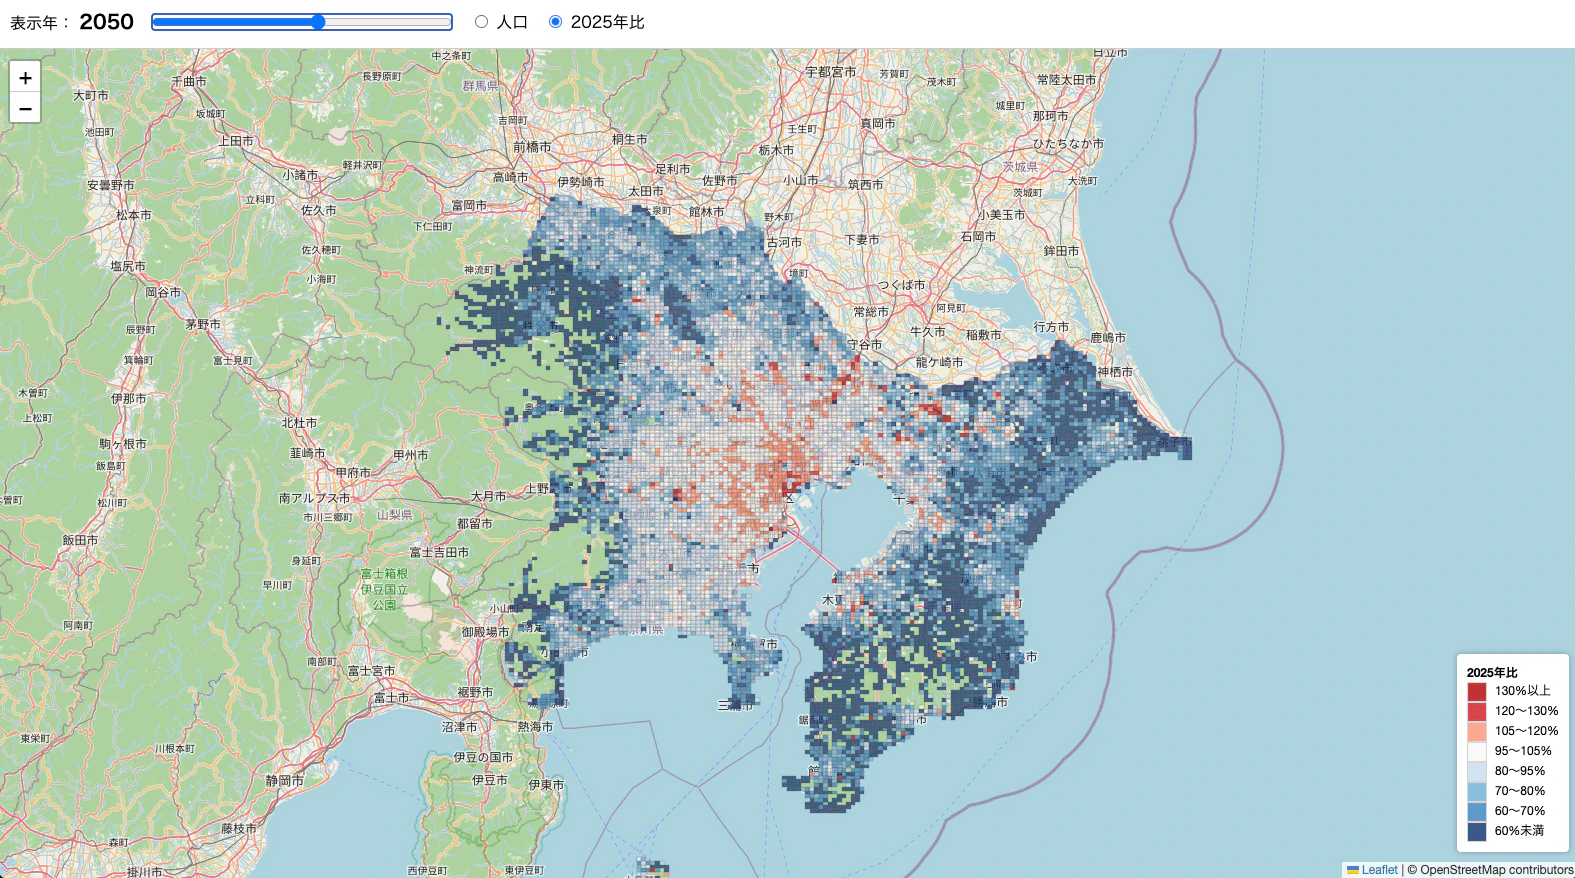The image size is (1575, 878).
Task: Click the 60%未満 dark blue swatch
Action: 1477,831
